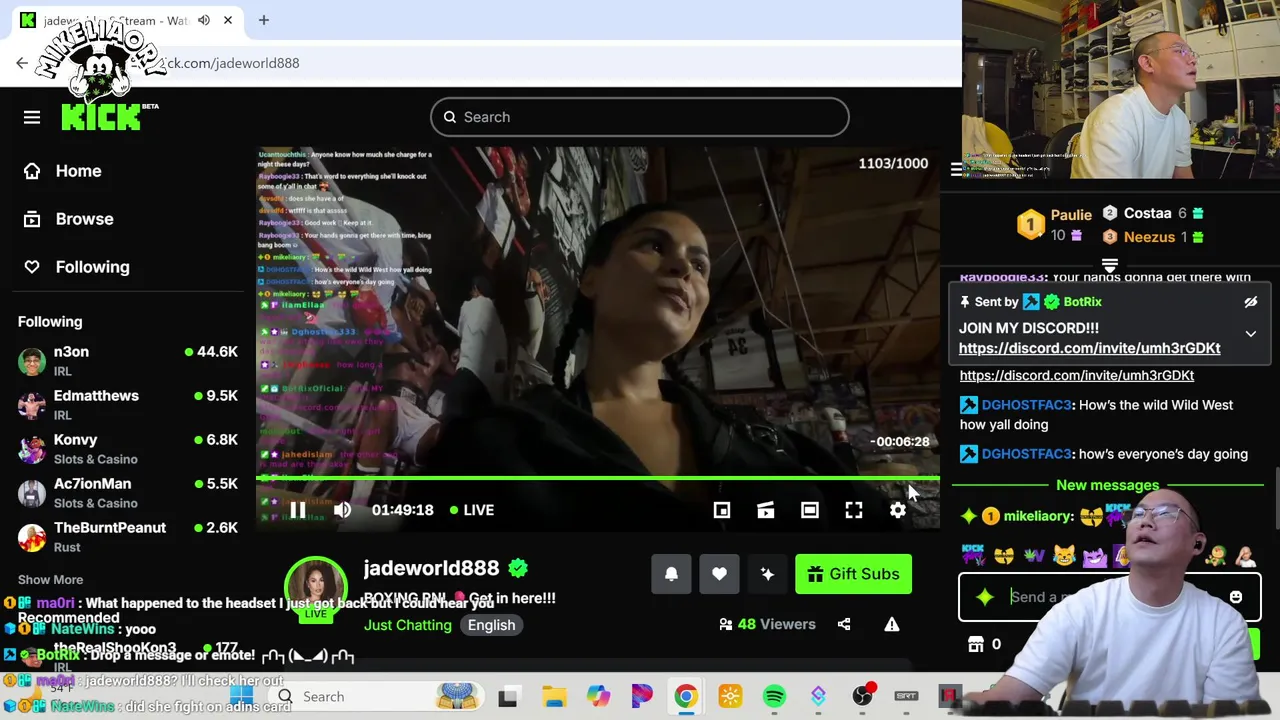Viewport: 1280px width, 720px height.
Task: Report the stream with warning icon
Action: coord(892,624)
